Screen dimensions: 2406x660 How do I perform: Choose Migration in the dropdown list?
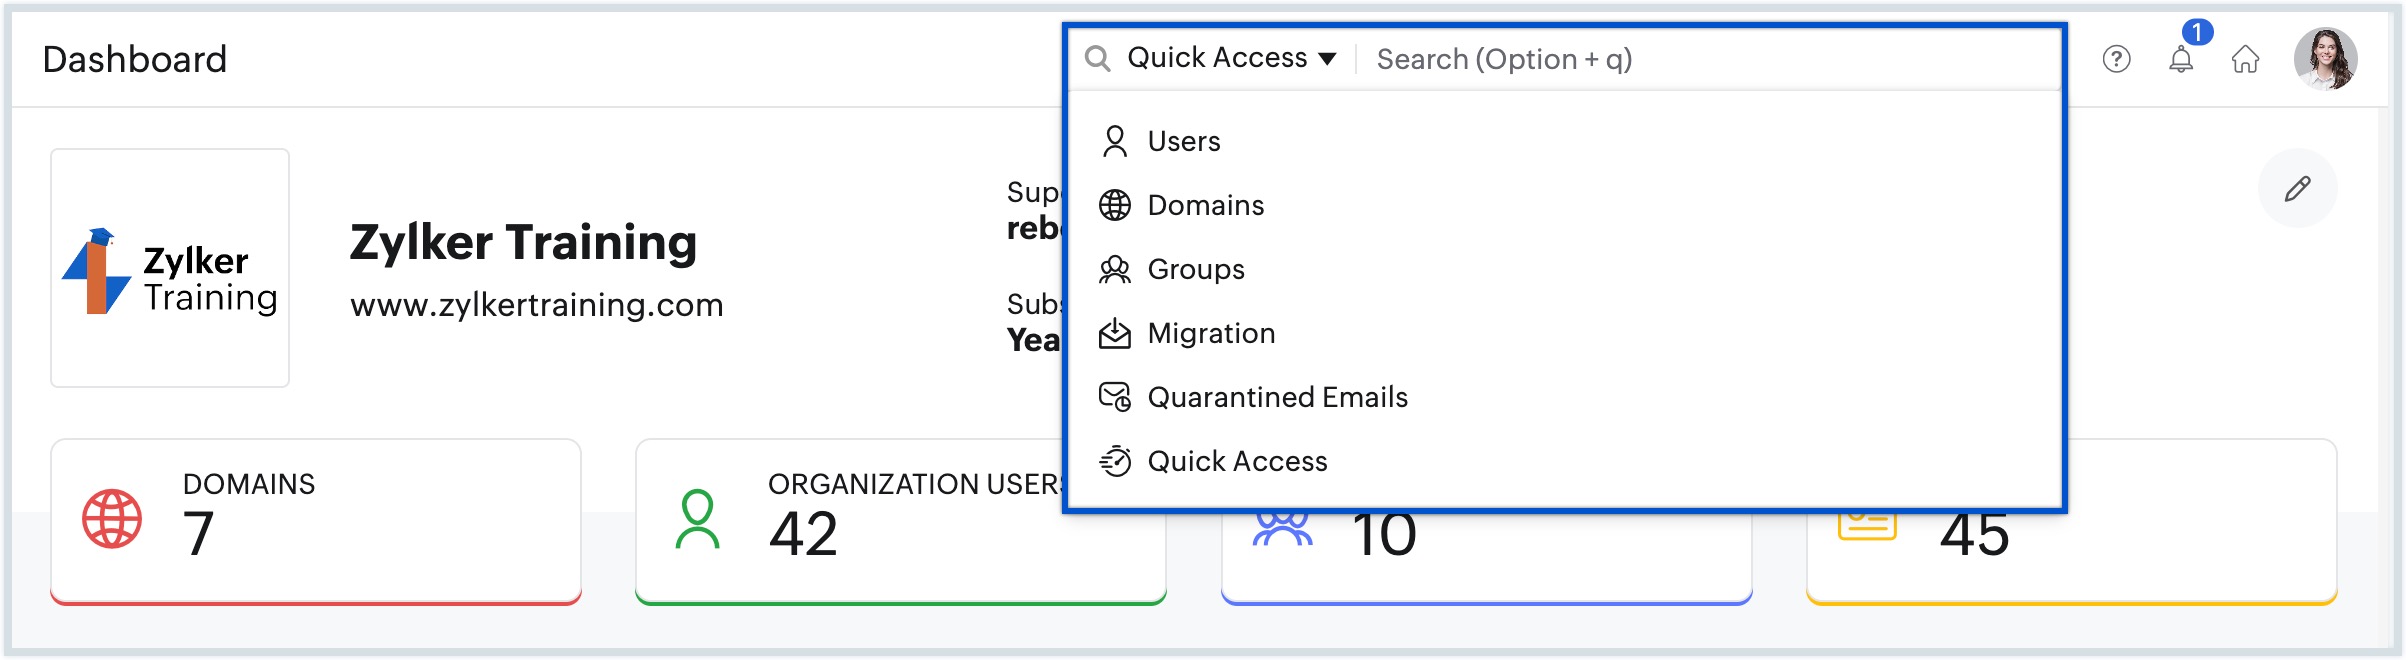1211,334
